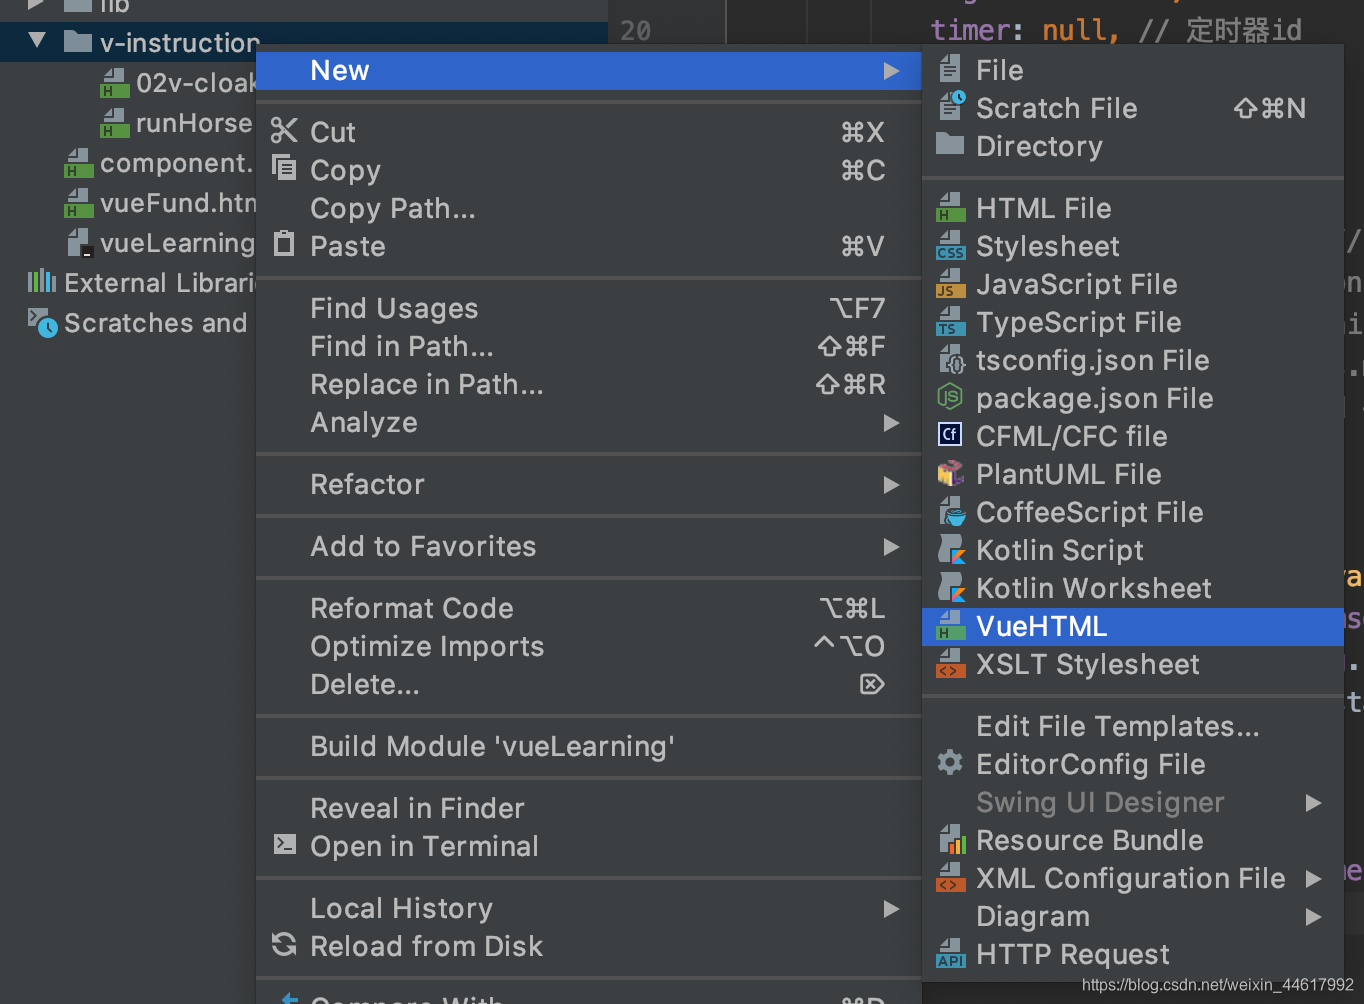The height and width of the screenshot is (1004, 1364).
Task: Click the HTTP Request API icon
Action: (x=950, y=954)
